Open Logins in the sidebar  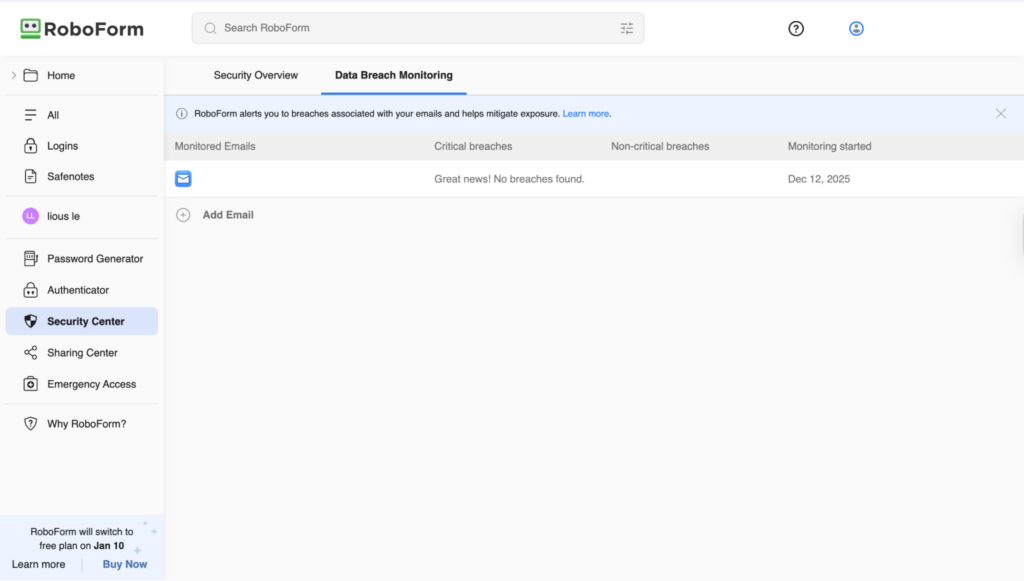pos(82,146)
